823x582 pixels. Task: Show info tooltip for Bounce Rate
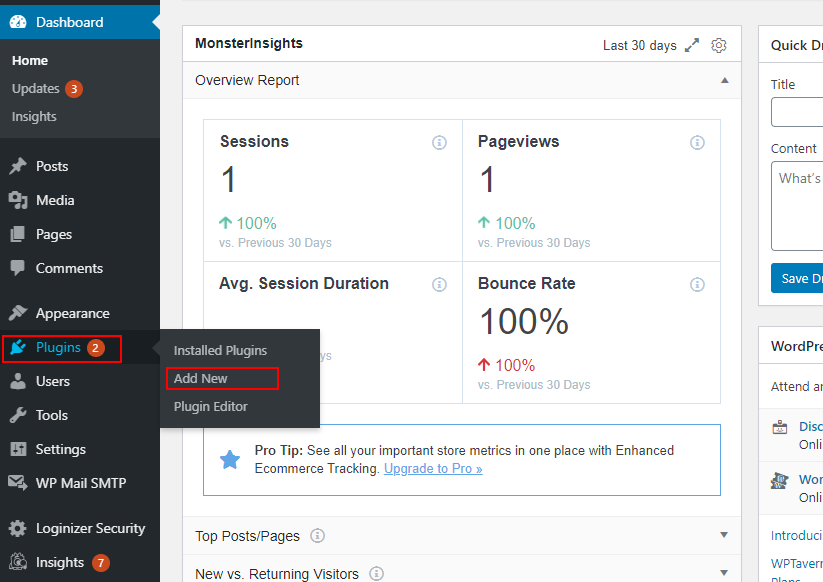tap(697, 284)
